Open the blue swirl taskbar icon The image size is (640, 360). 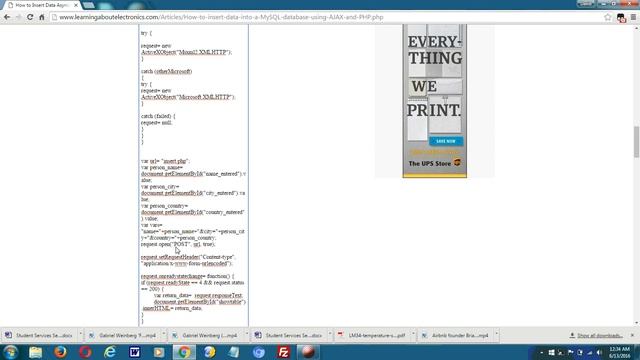tap(259, 352)
